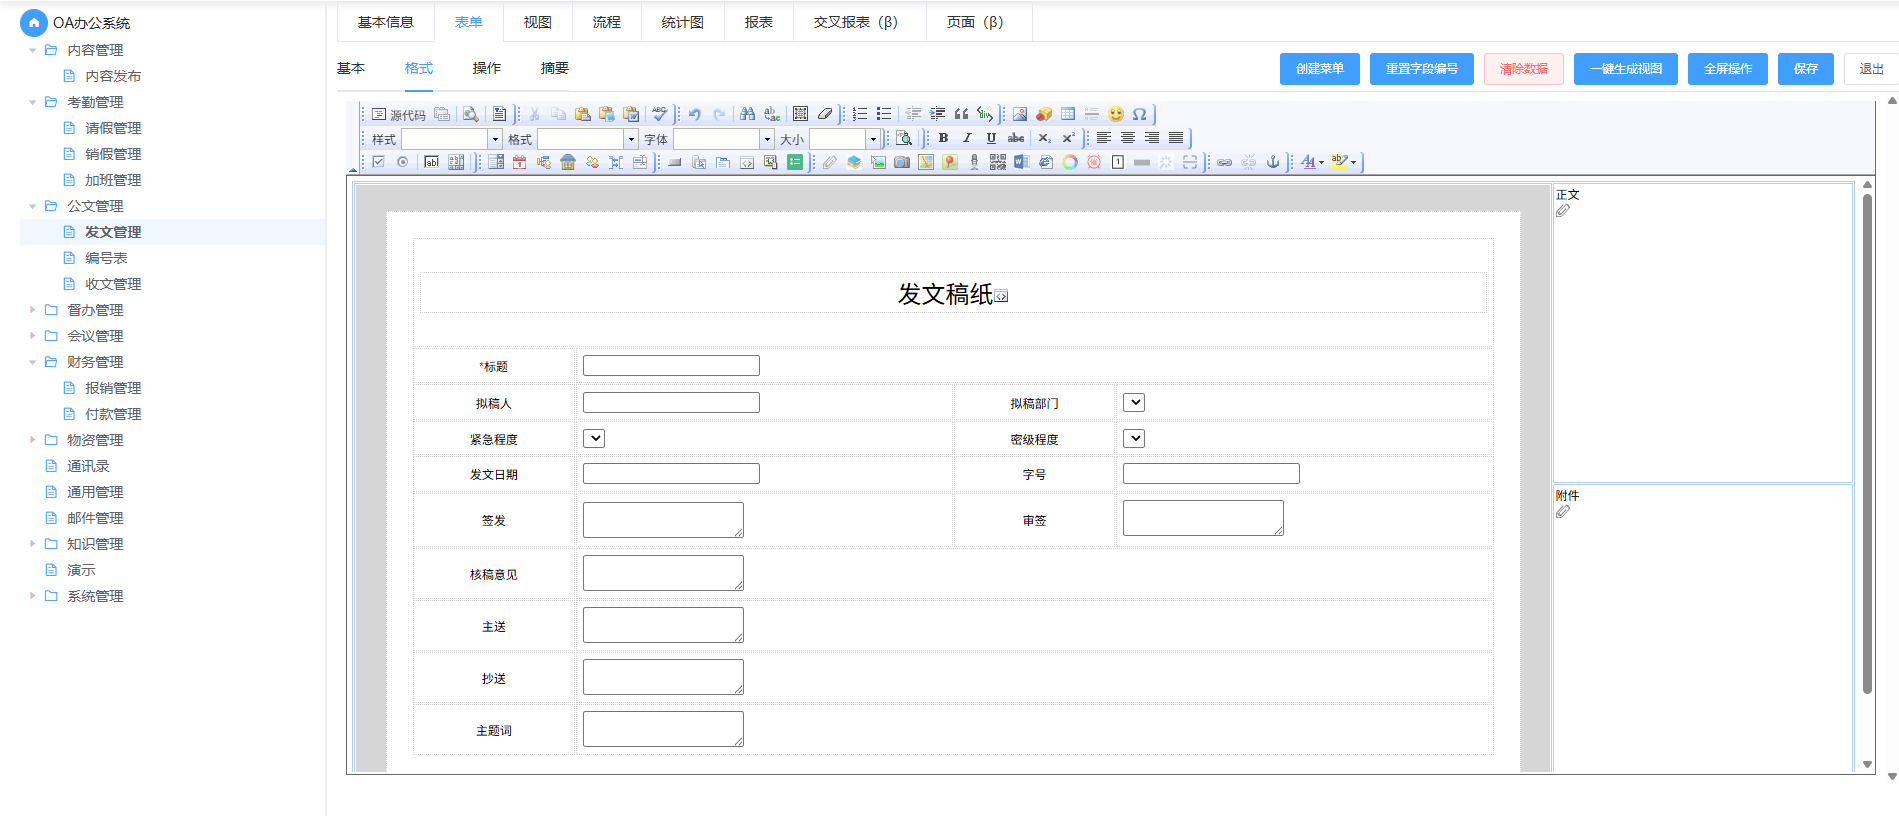Click the 创建菜单 button
The width and height of the screenshot is (1899, 816).
(1320, 69)
